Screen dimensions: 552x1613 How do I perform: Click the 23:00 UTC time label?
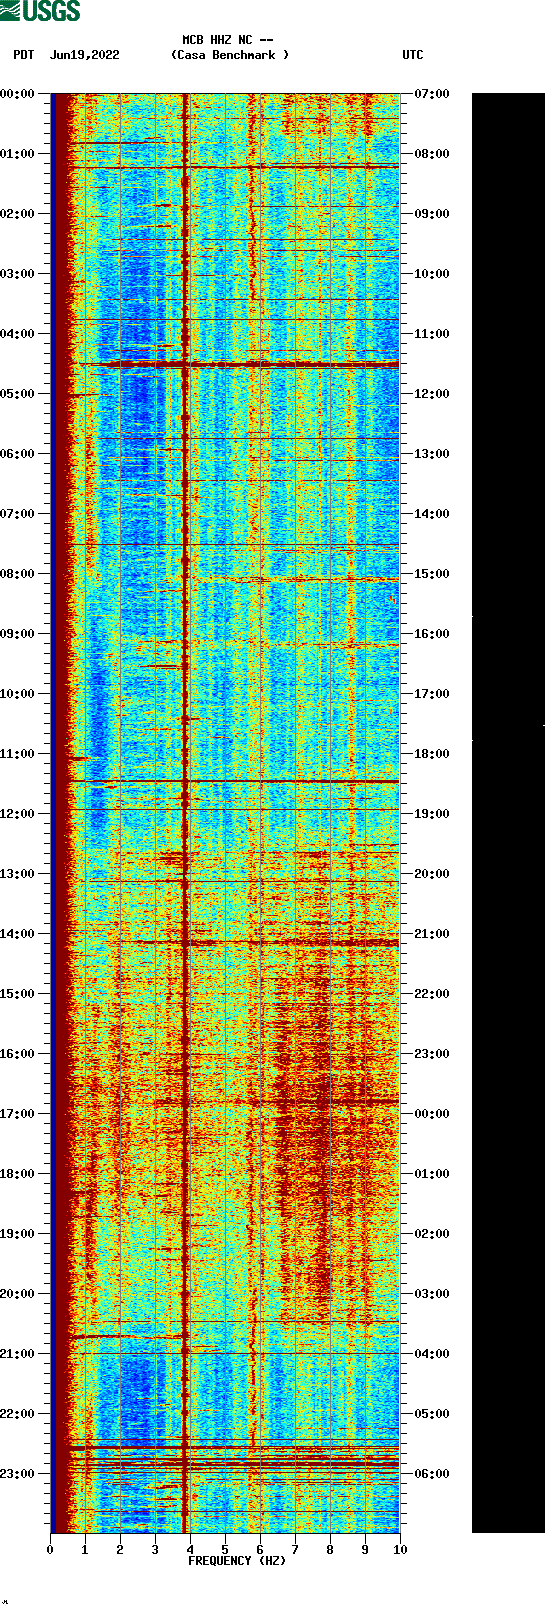[x=432, y=1054]
